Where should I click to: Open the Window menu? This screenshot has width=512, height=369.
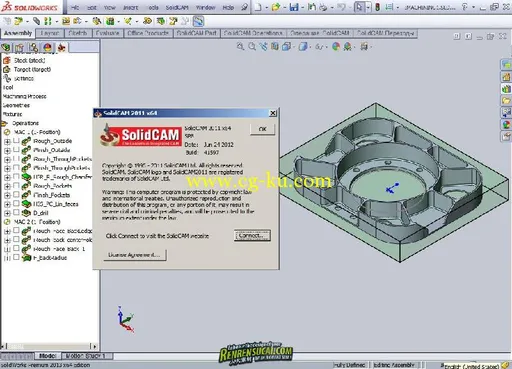(205, 7)
